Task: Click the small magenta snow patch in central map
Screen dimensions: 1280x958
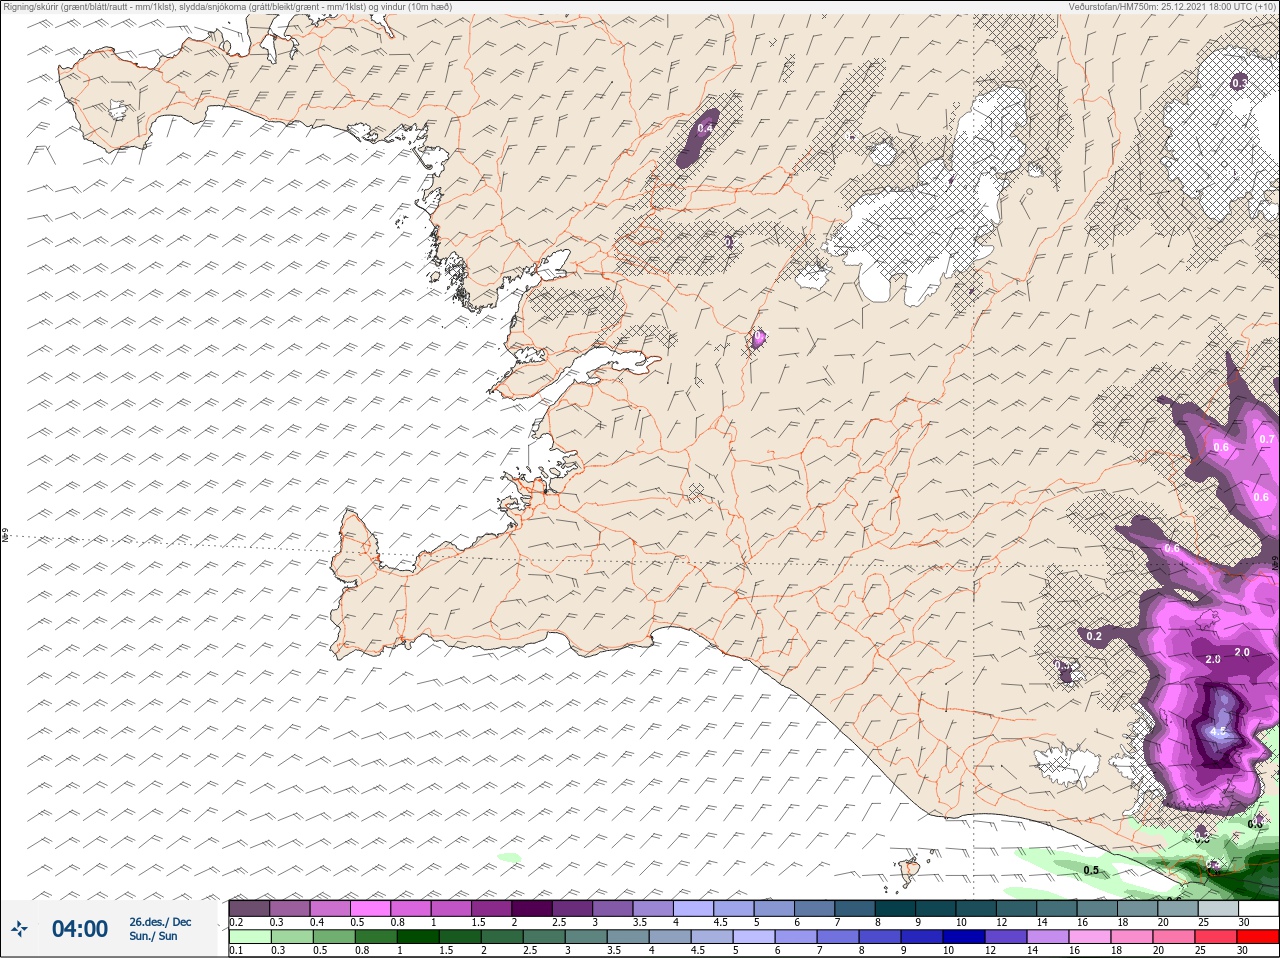Action: [x=759, y=338]
